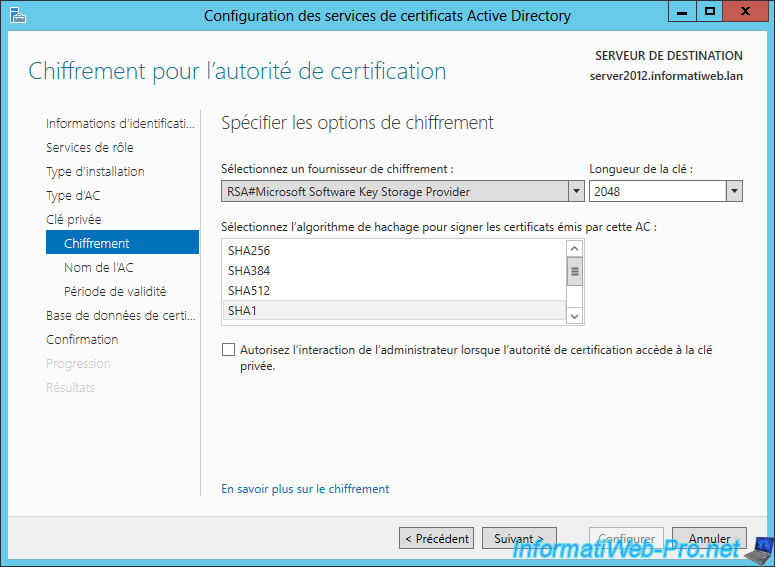Enable administrator interaction for private key access
This screenshot has height=567, width=775.
coord(228,350)
